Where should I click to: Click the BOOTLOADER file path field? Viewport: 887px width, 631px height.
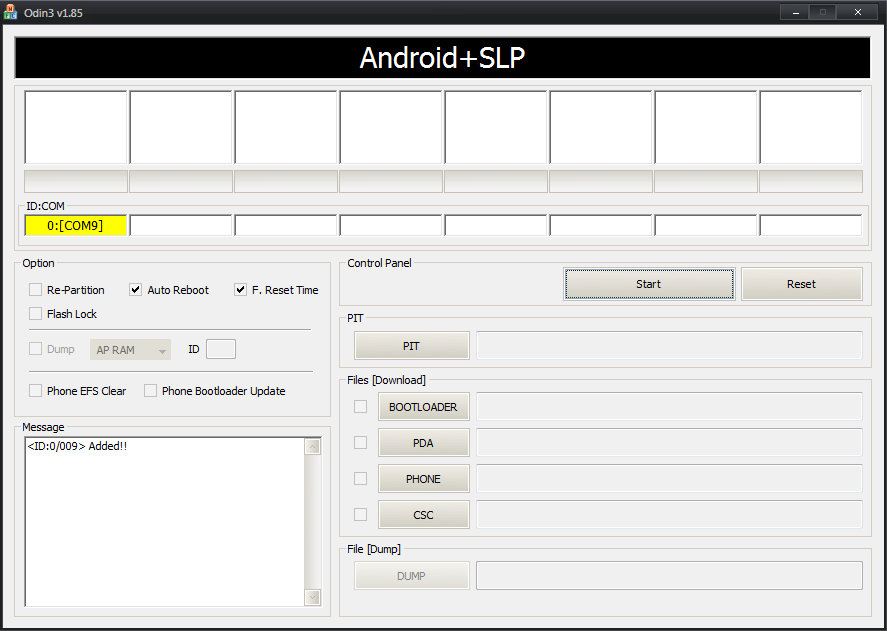click(x=669, y=407)
